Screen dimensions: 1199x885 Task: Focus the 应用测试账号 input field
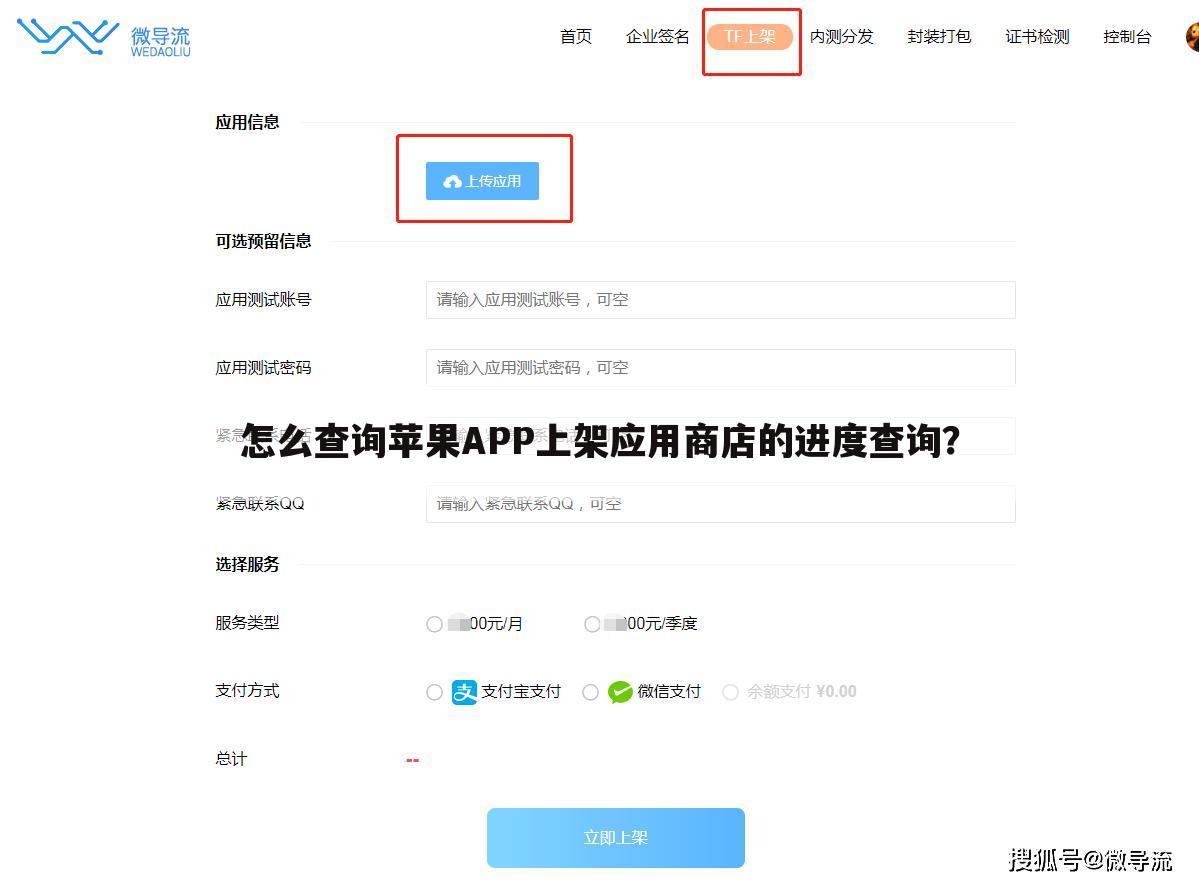click(x=720, y=300)
